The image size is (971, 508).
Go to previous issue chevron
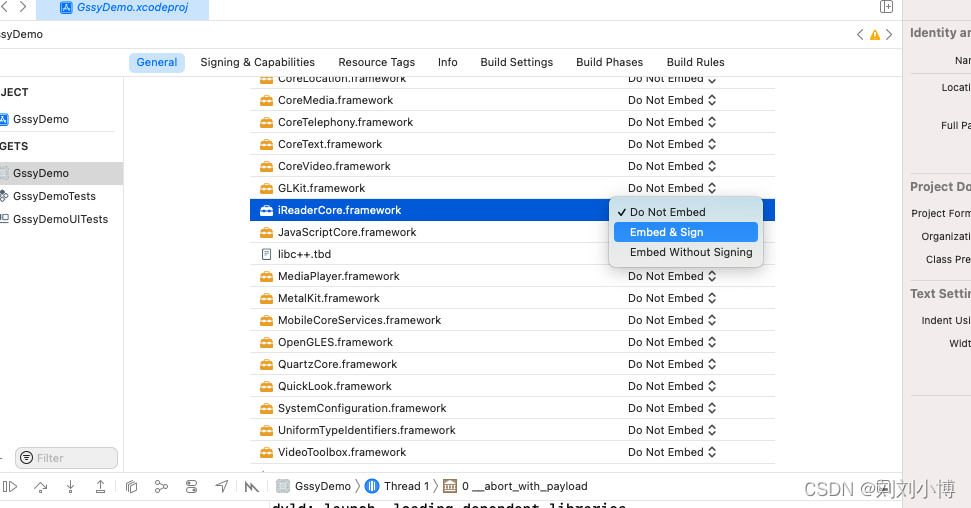pos(860,35)
